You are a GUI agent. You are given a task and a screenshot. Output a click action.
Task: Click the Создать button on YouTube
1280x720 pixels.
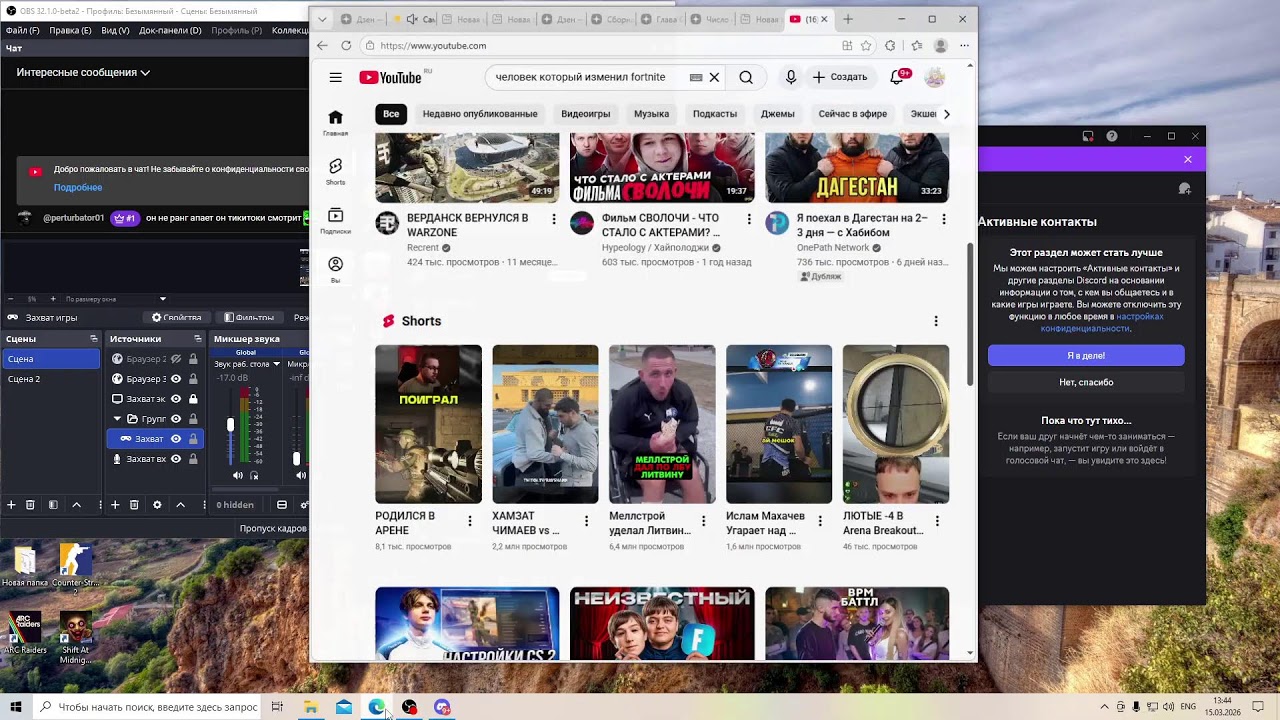click(x=840, y=77)
